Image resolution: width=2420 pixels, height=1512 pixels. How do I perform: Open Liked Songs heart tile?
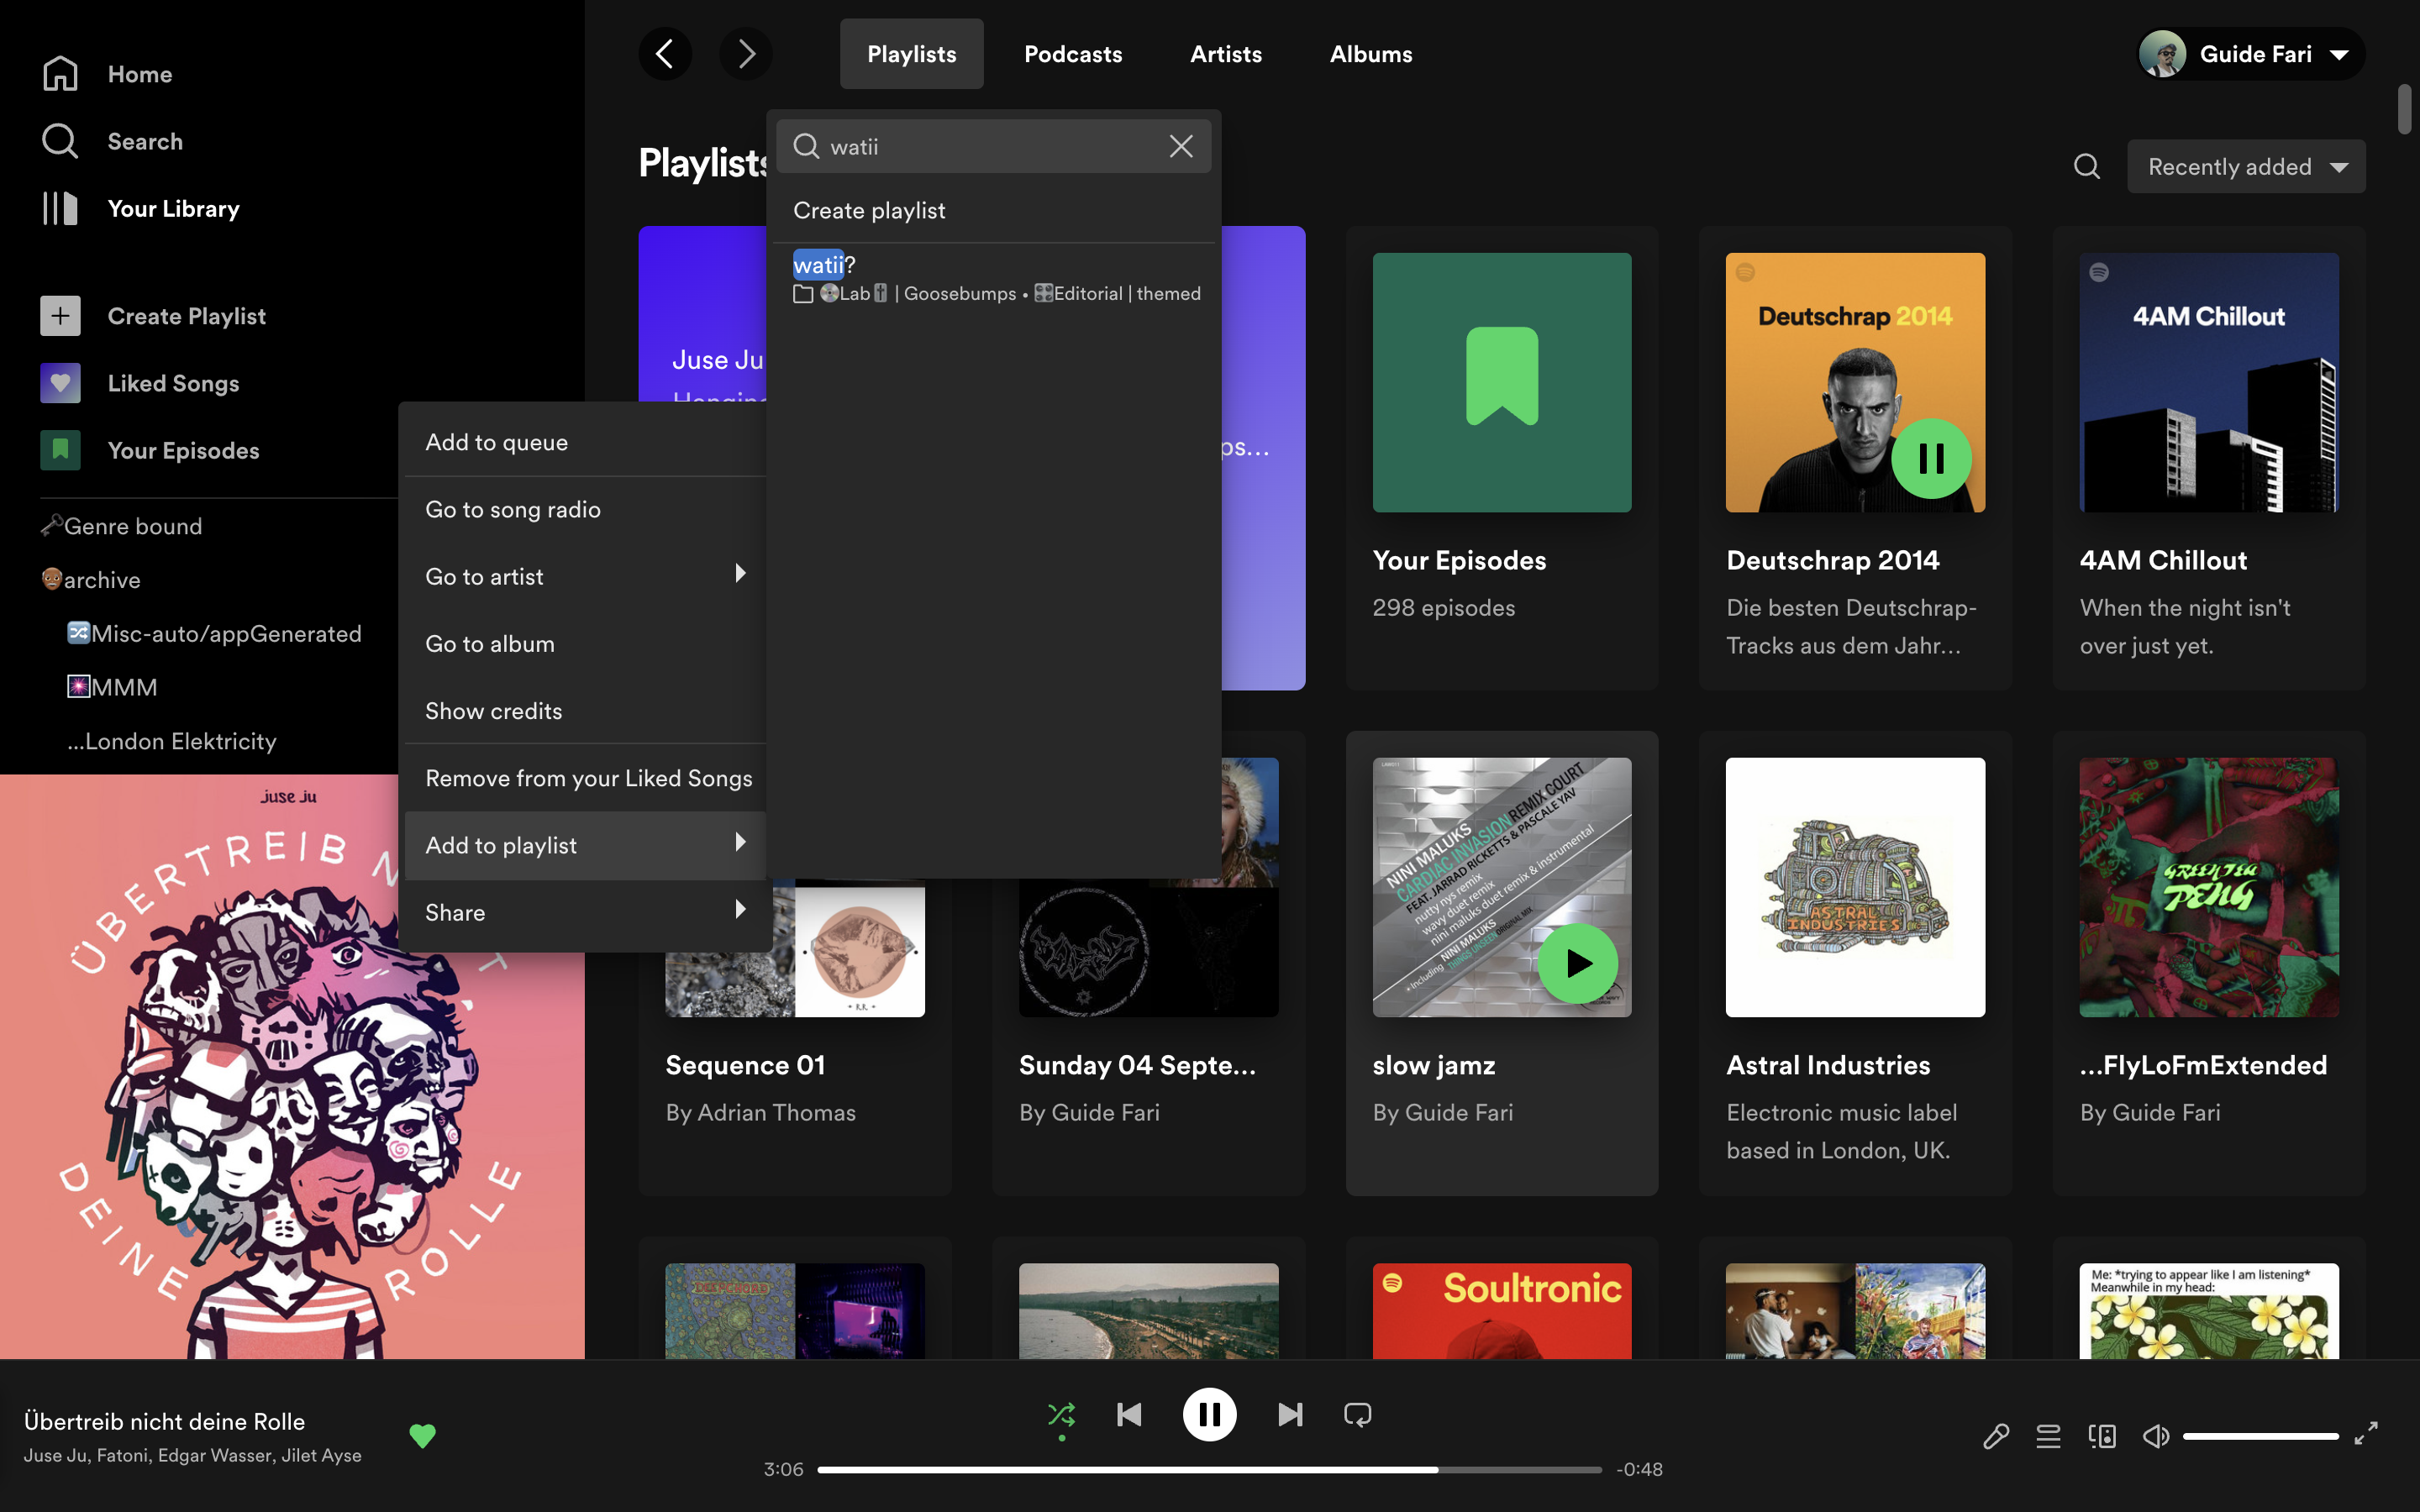(x=60, y=383)
